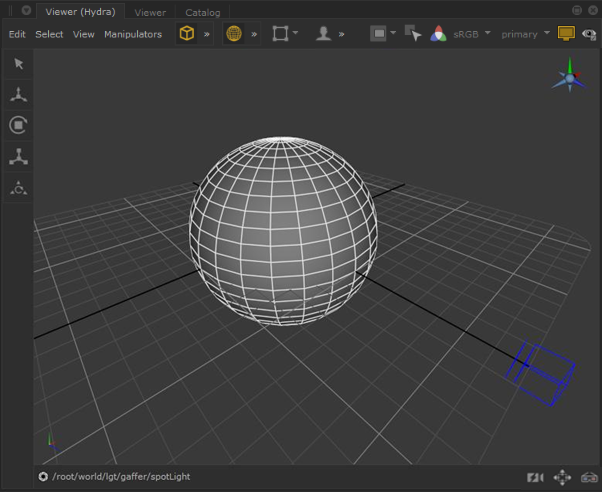Screen dimensions: 602x492
Task: Toggle the yellow monitor display button
Action: [566, 34]
